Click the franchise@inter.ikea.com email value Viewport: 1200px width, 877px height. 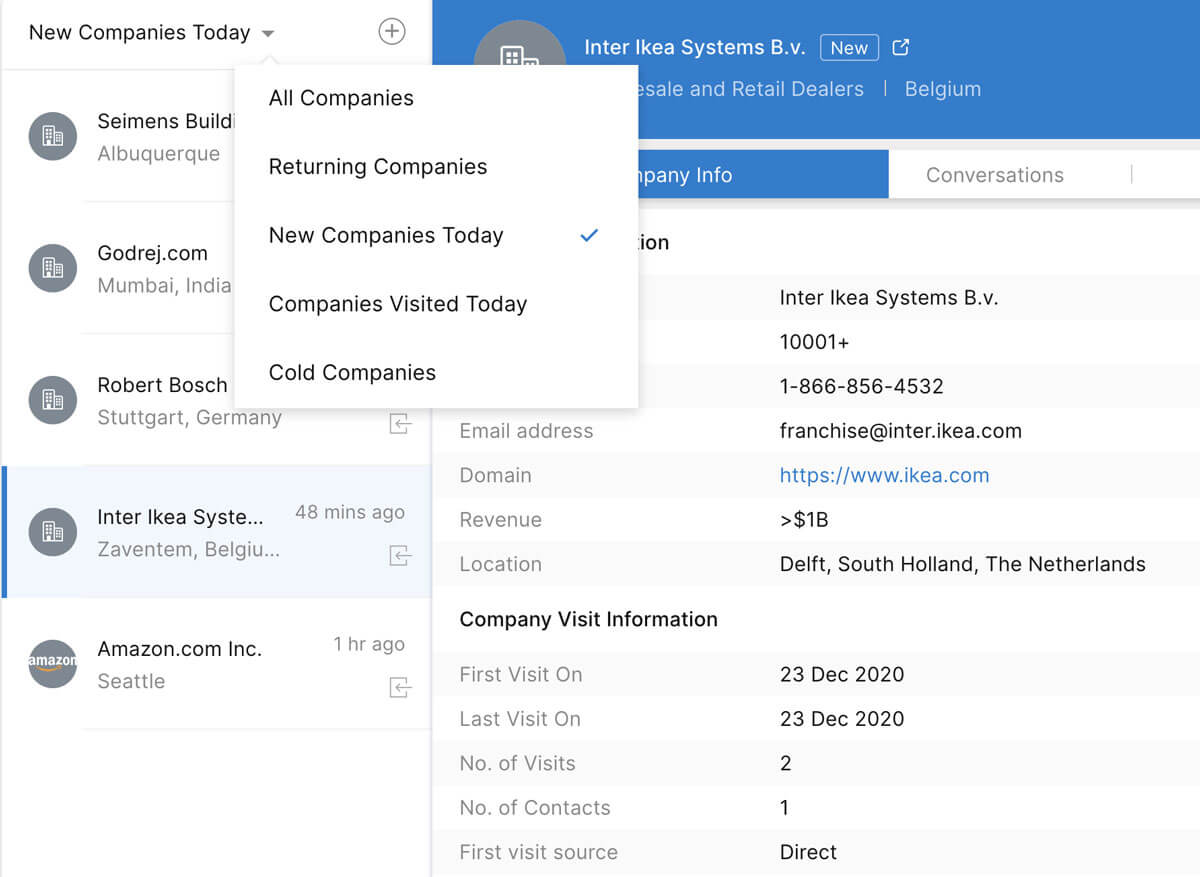(900, 432)
